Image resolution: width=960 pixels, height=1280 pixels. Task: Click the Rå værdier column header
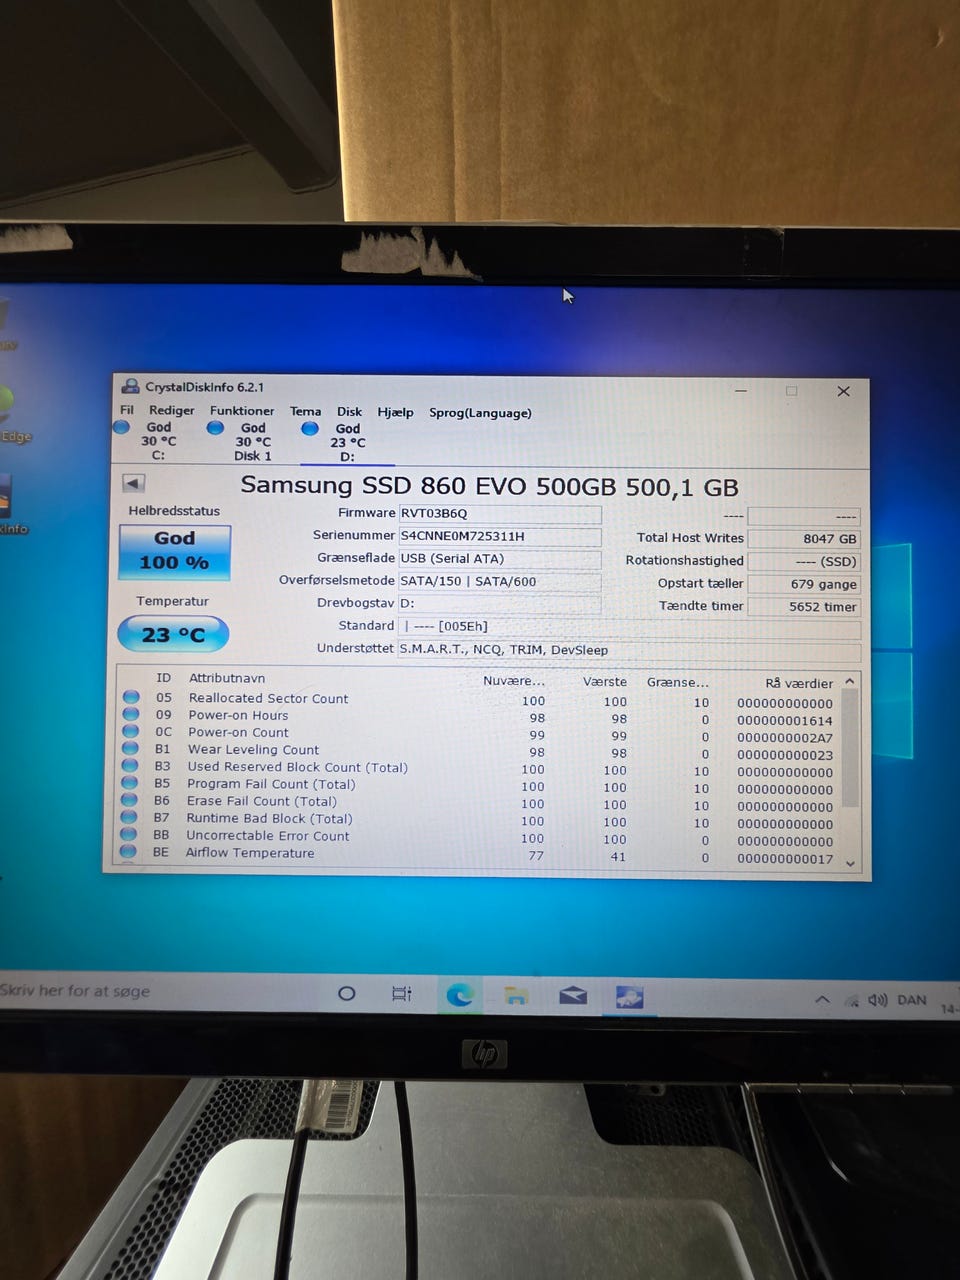[799, 684]
